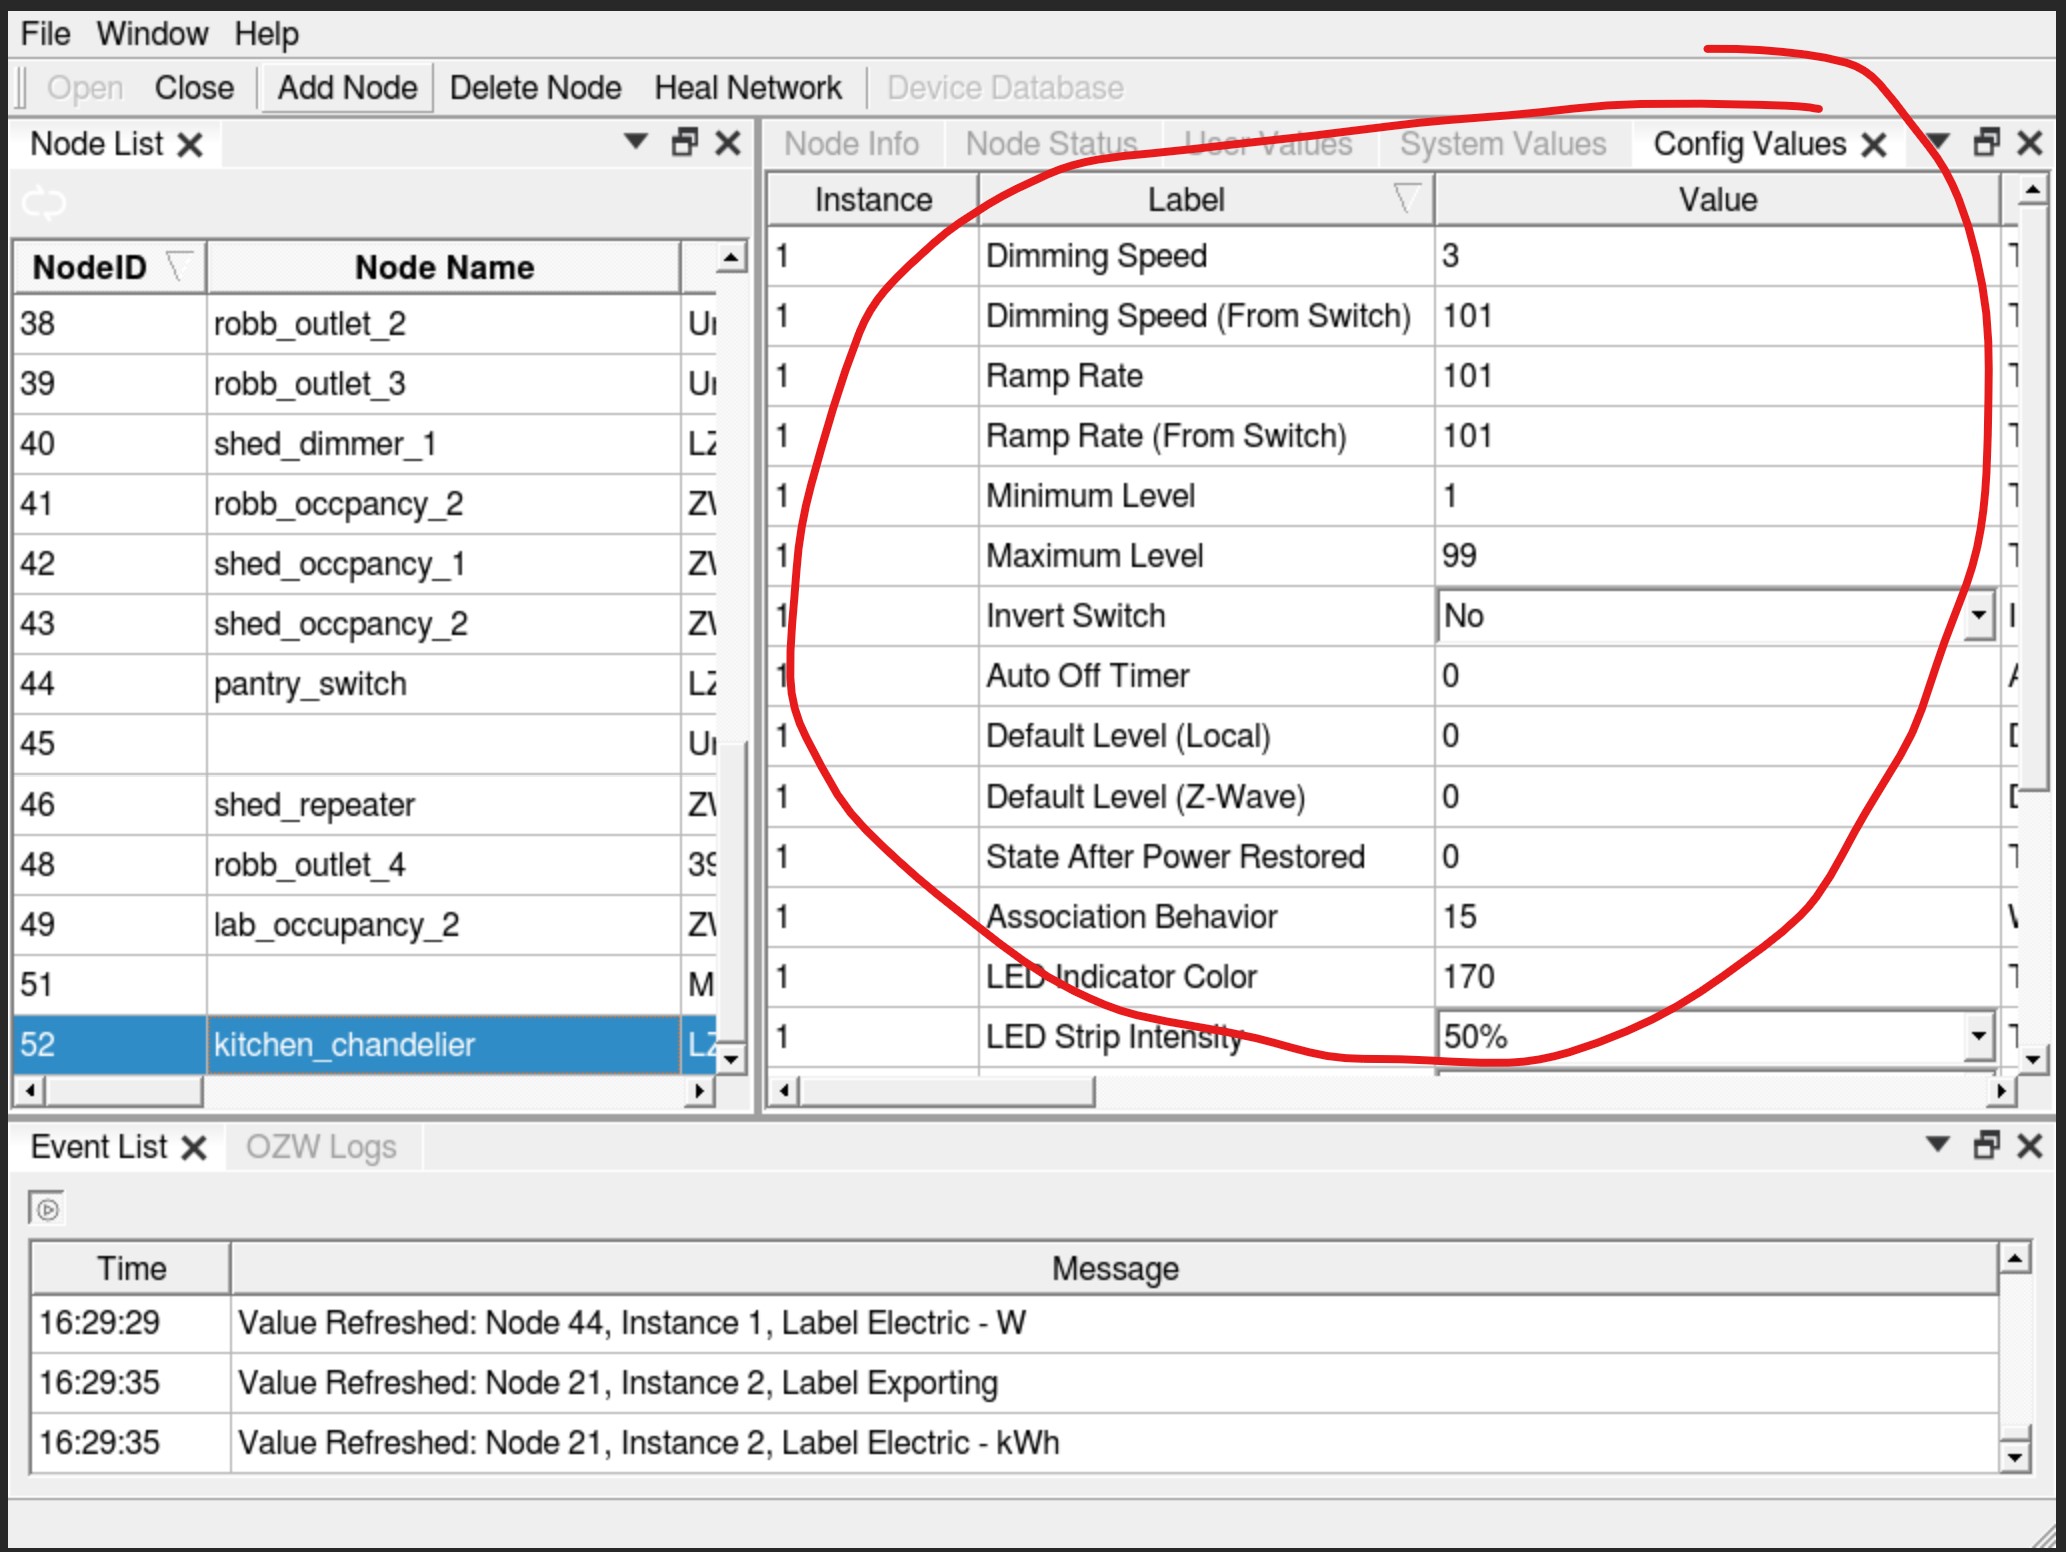Open the Window menu
Screen dimensions: 2066x1552
coord(152,34)
